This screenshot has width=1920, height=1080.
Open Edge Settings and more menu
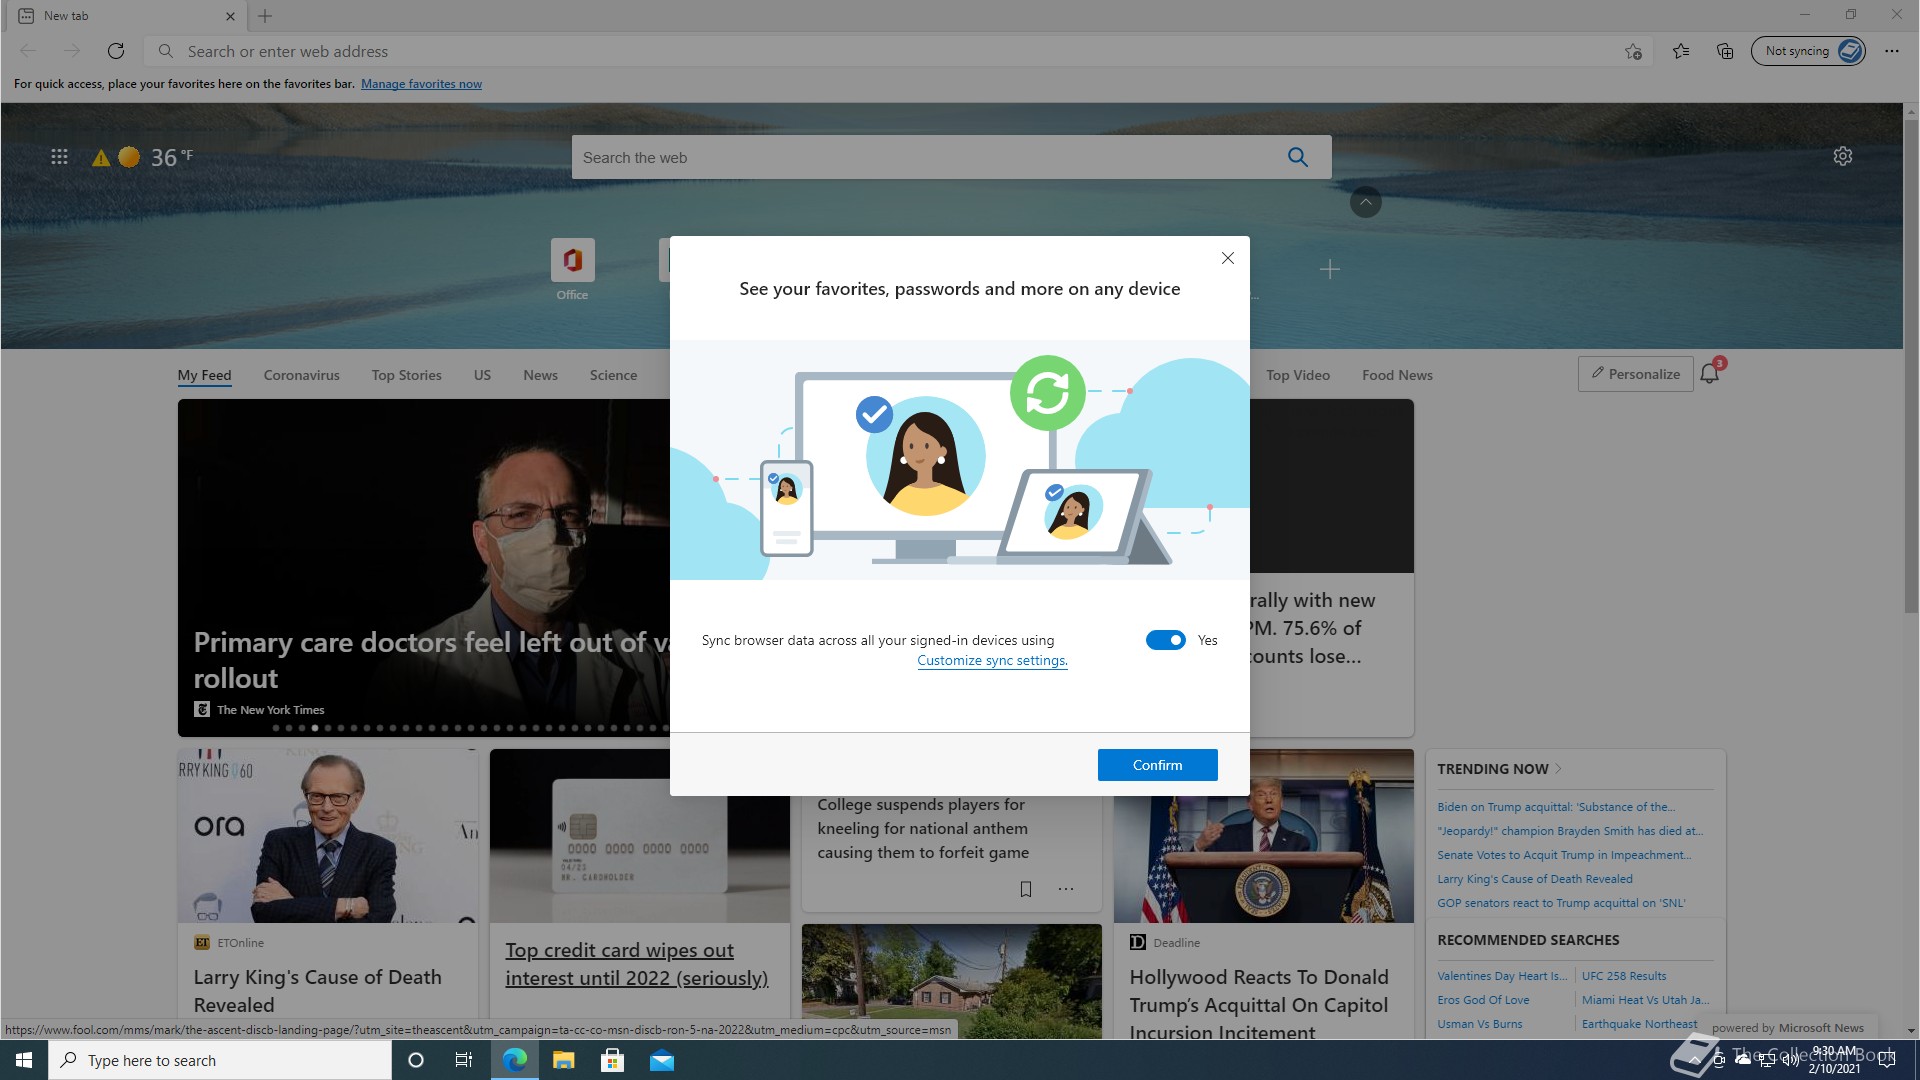(1892, 51)
